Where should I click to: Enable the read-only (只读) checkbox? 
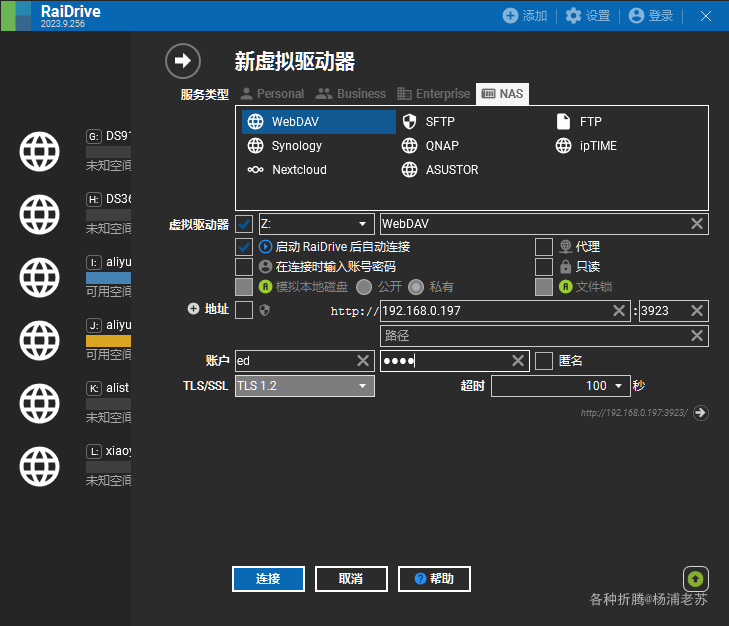[544, 267]
